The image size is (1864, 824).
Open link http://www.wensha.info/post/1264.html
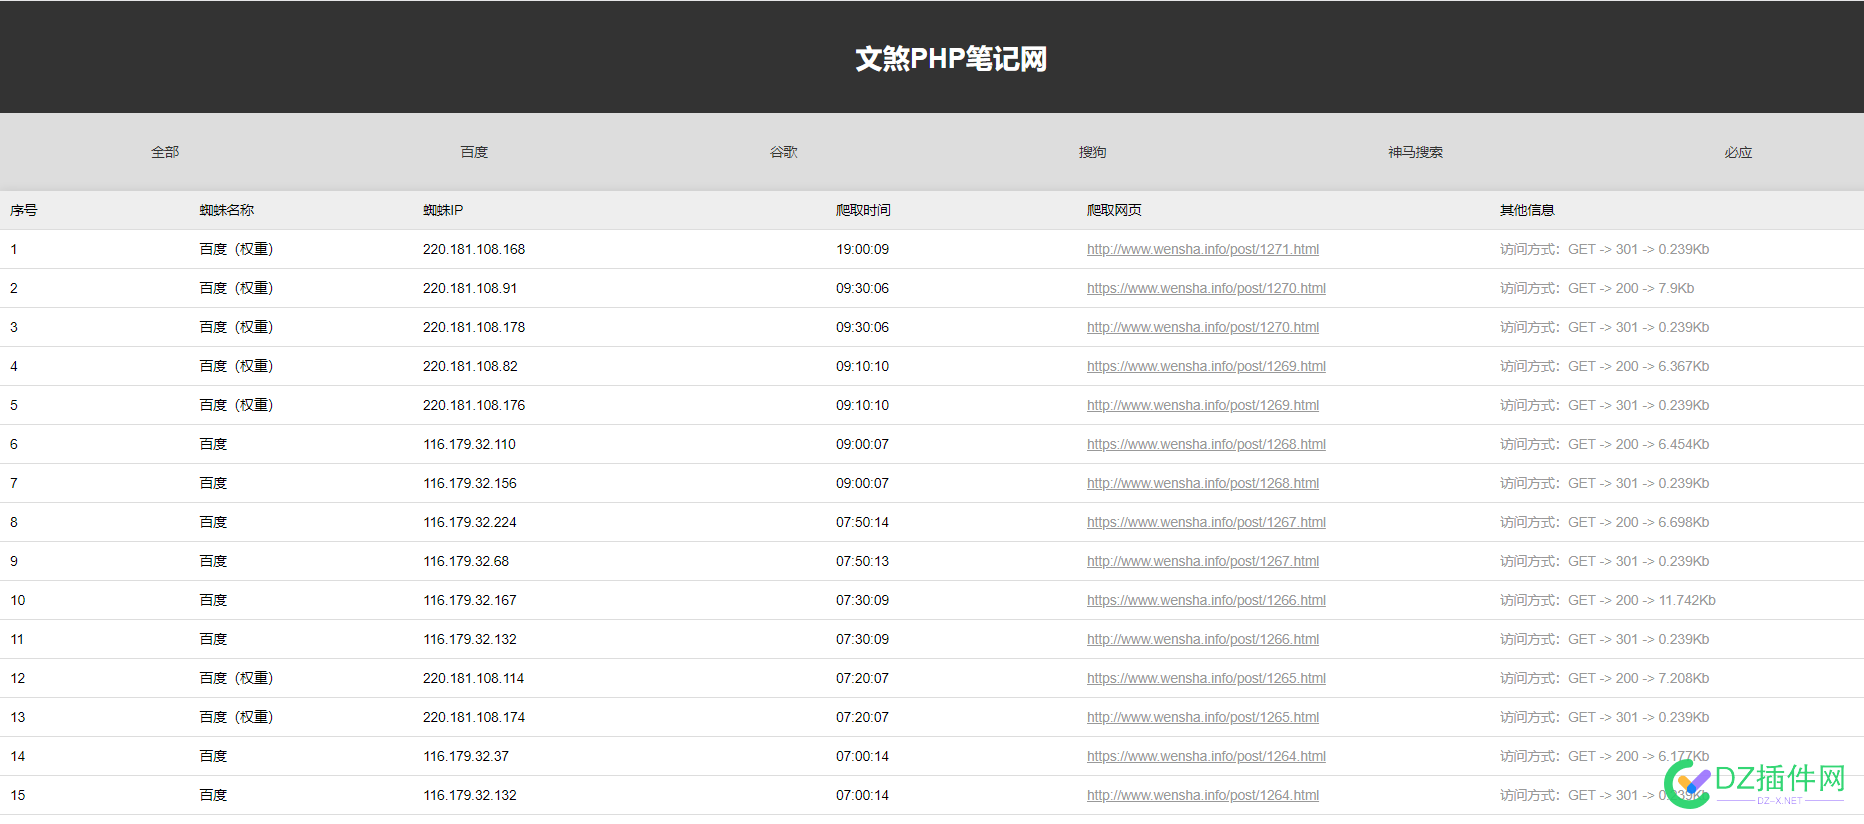pyautogui.click(x=1203, y=795)
